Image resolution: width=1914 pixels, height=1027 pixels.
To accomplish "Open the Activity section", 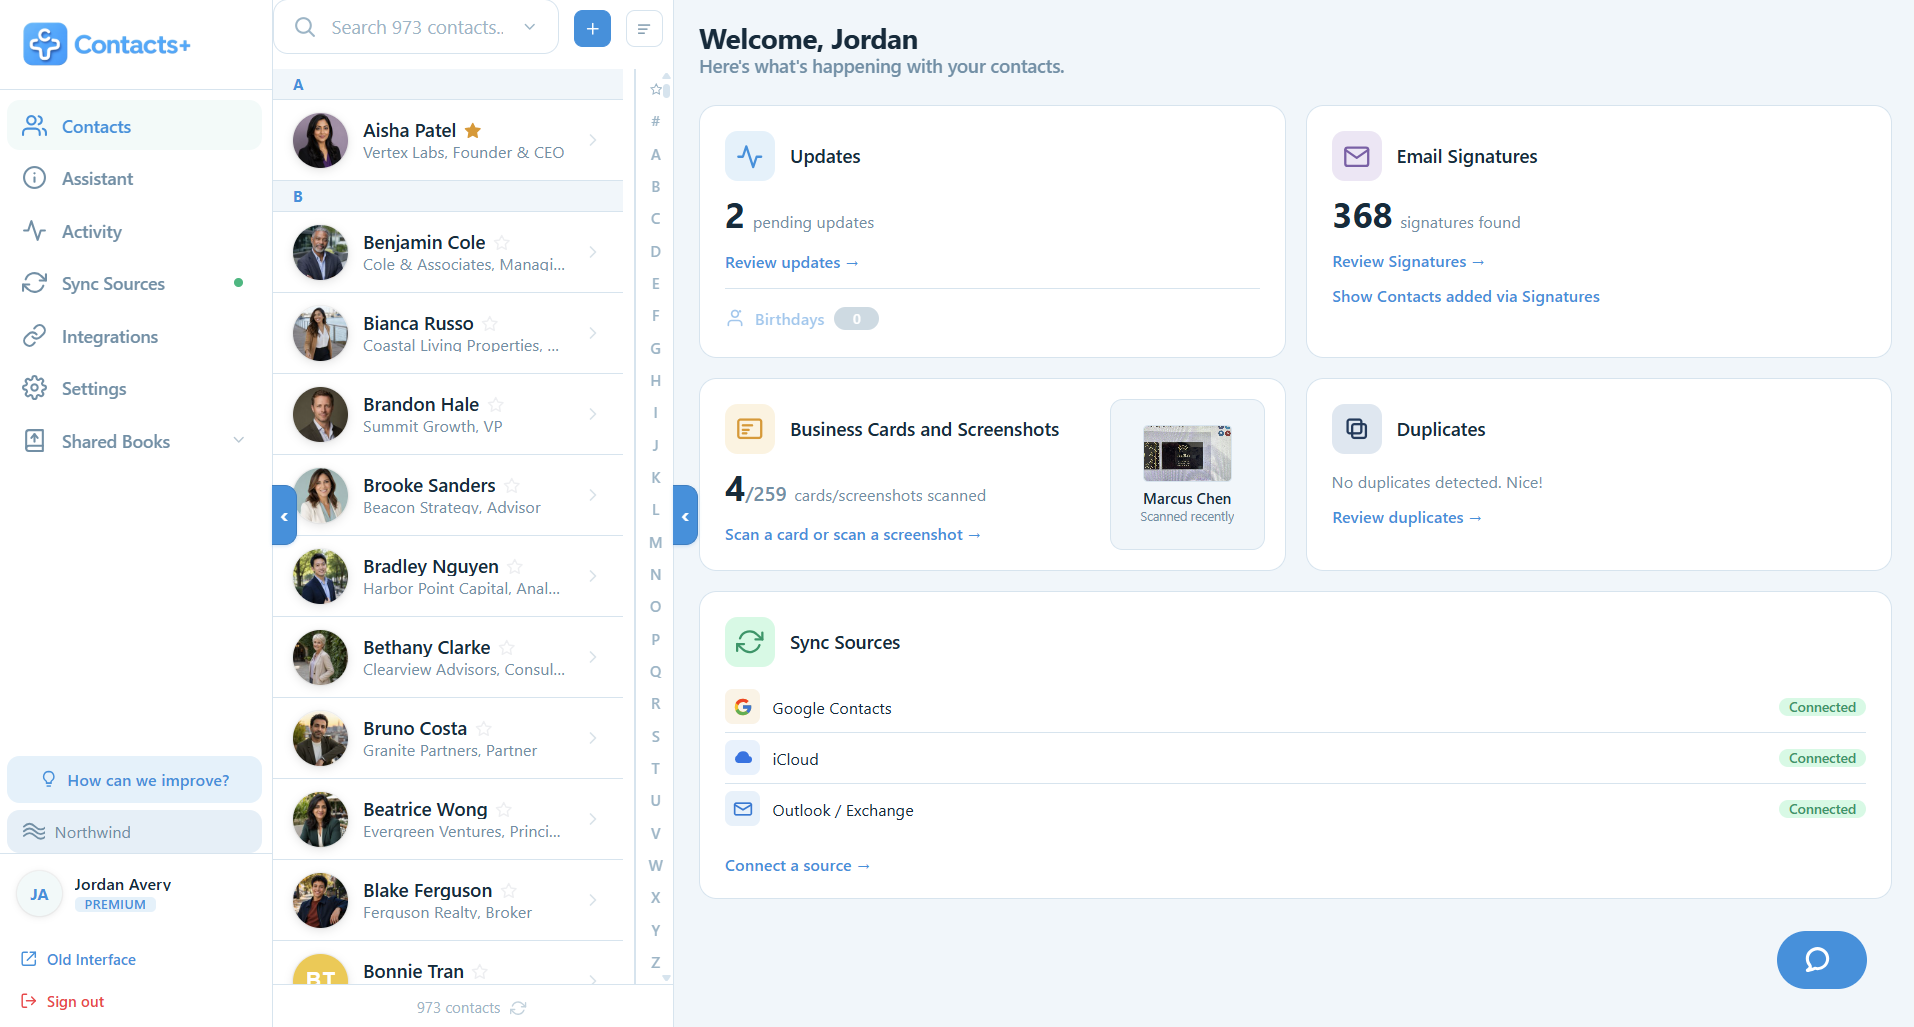I will [x=134, y=231].
